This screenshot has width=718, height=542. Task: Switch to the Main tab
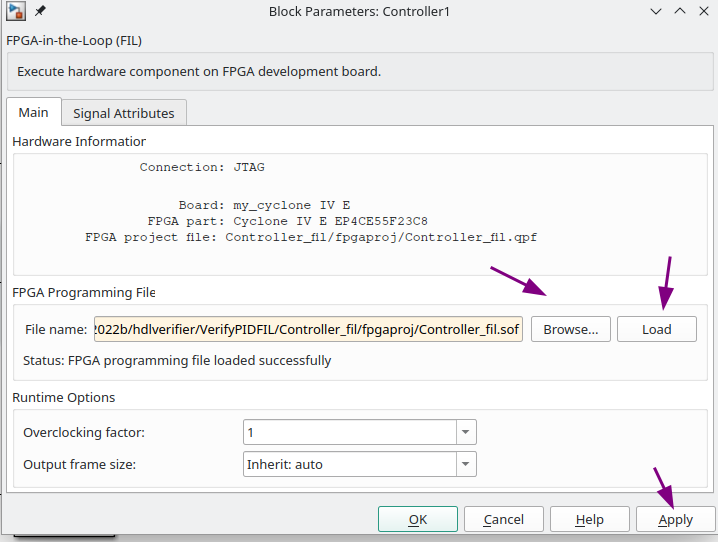(33, 112)
